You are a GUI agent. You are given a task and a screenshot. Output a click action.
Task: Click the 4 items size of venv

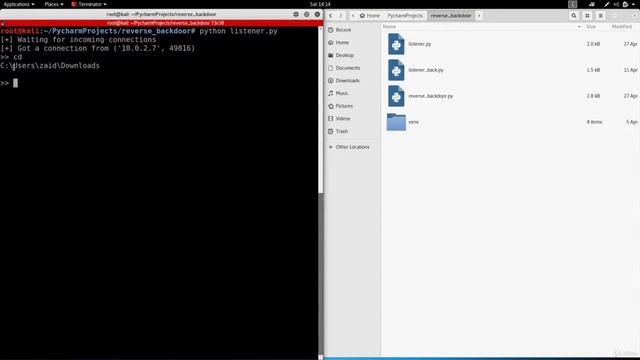[x=594, y=122]
